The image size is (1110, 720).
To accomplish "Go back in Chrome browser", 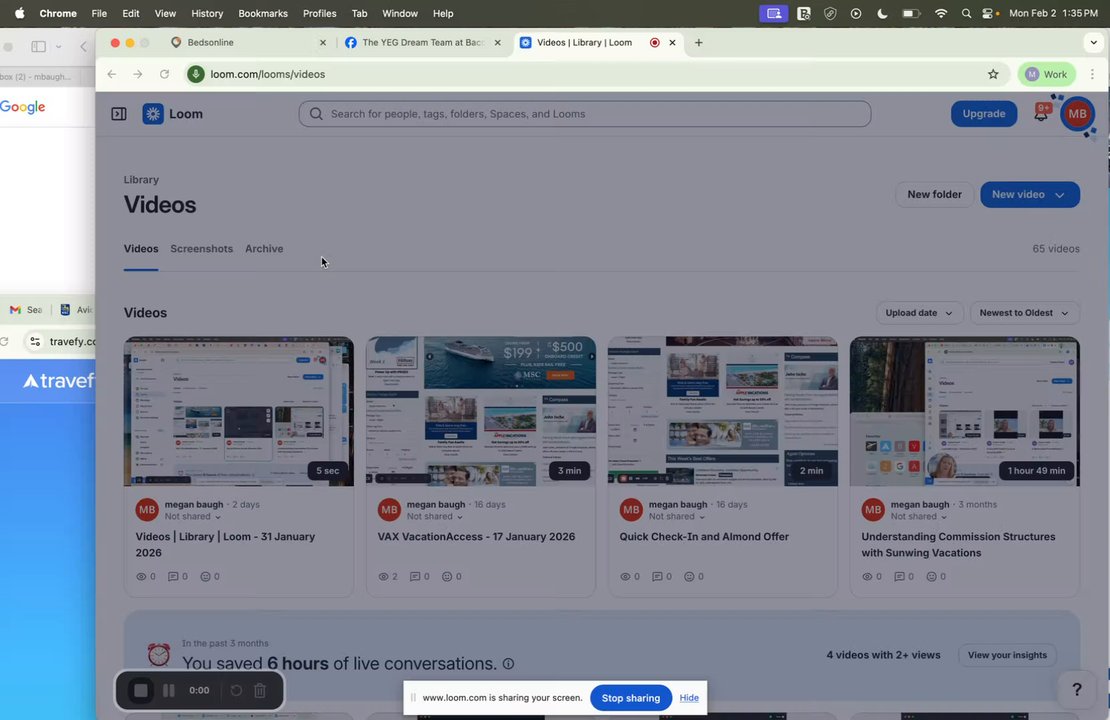I will 112,74.
